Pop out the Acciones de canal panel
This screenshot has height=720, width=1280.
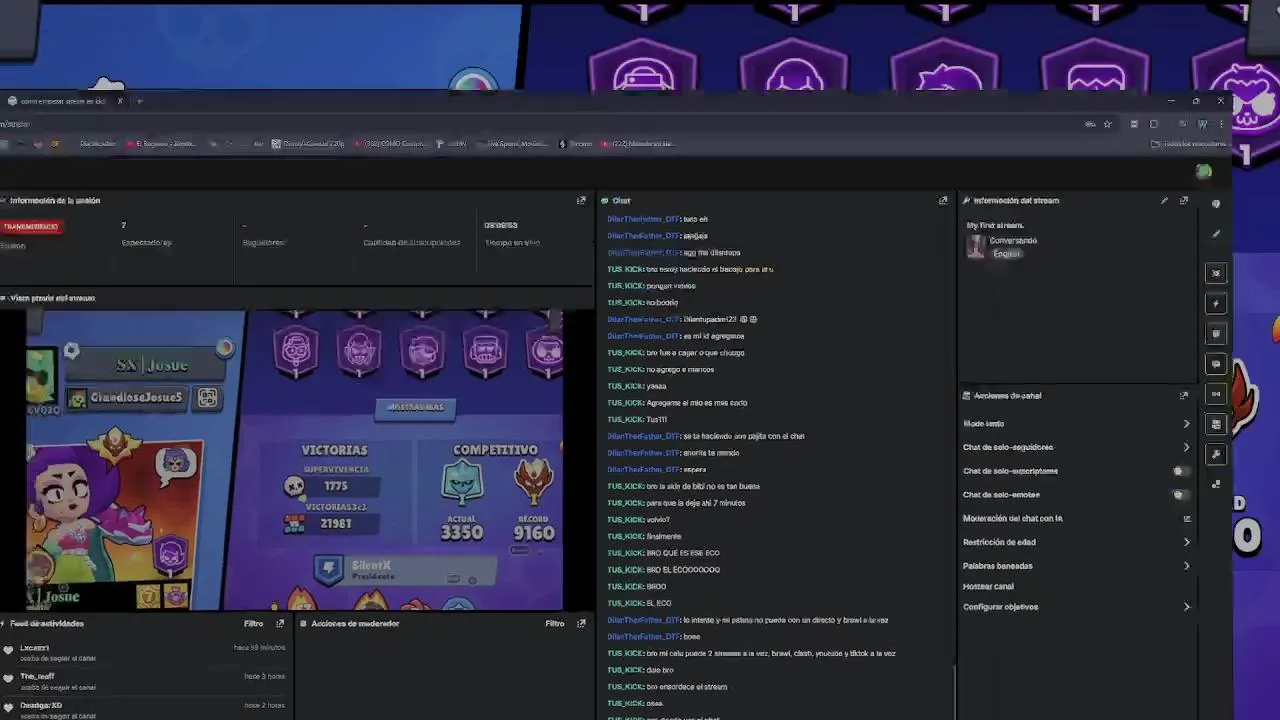1184,395
